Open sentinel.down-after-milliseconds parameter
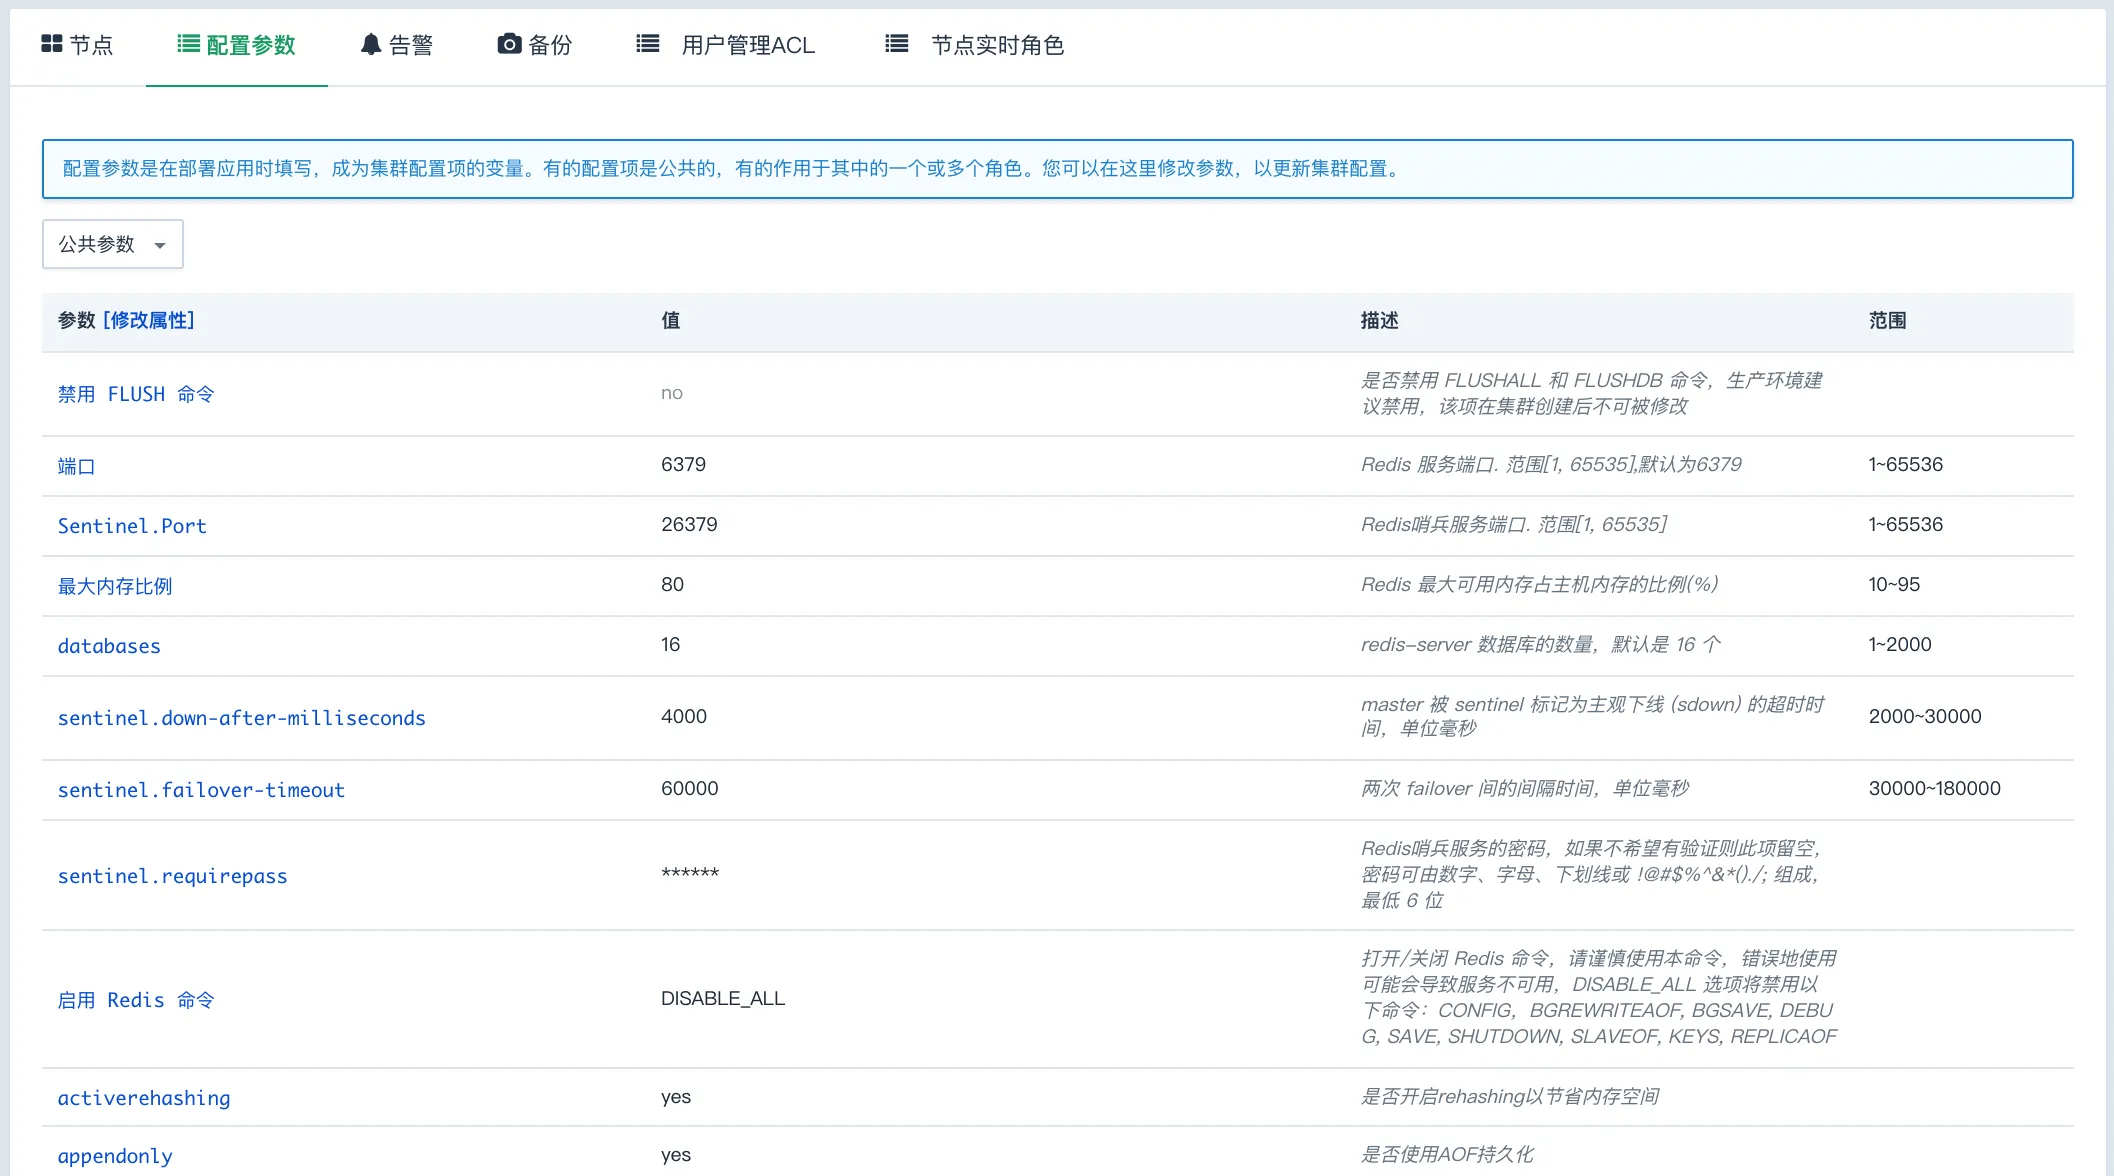 click(x=241, y=718)
